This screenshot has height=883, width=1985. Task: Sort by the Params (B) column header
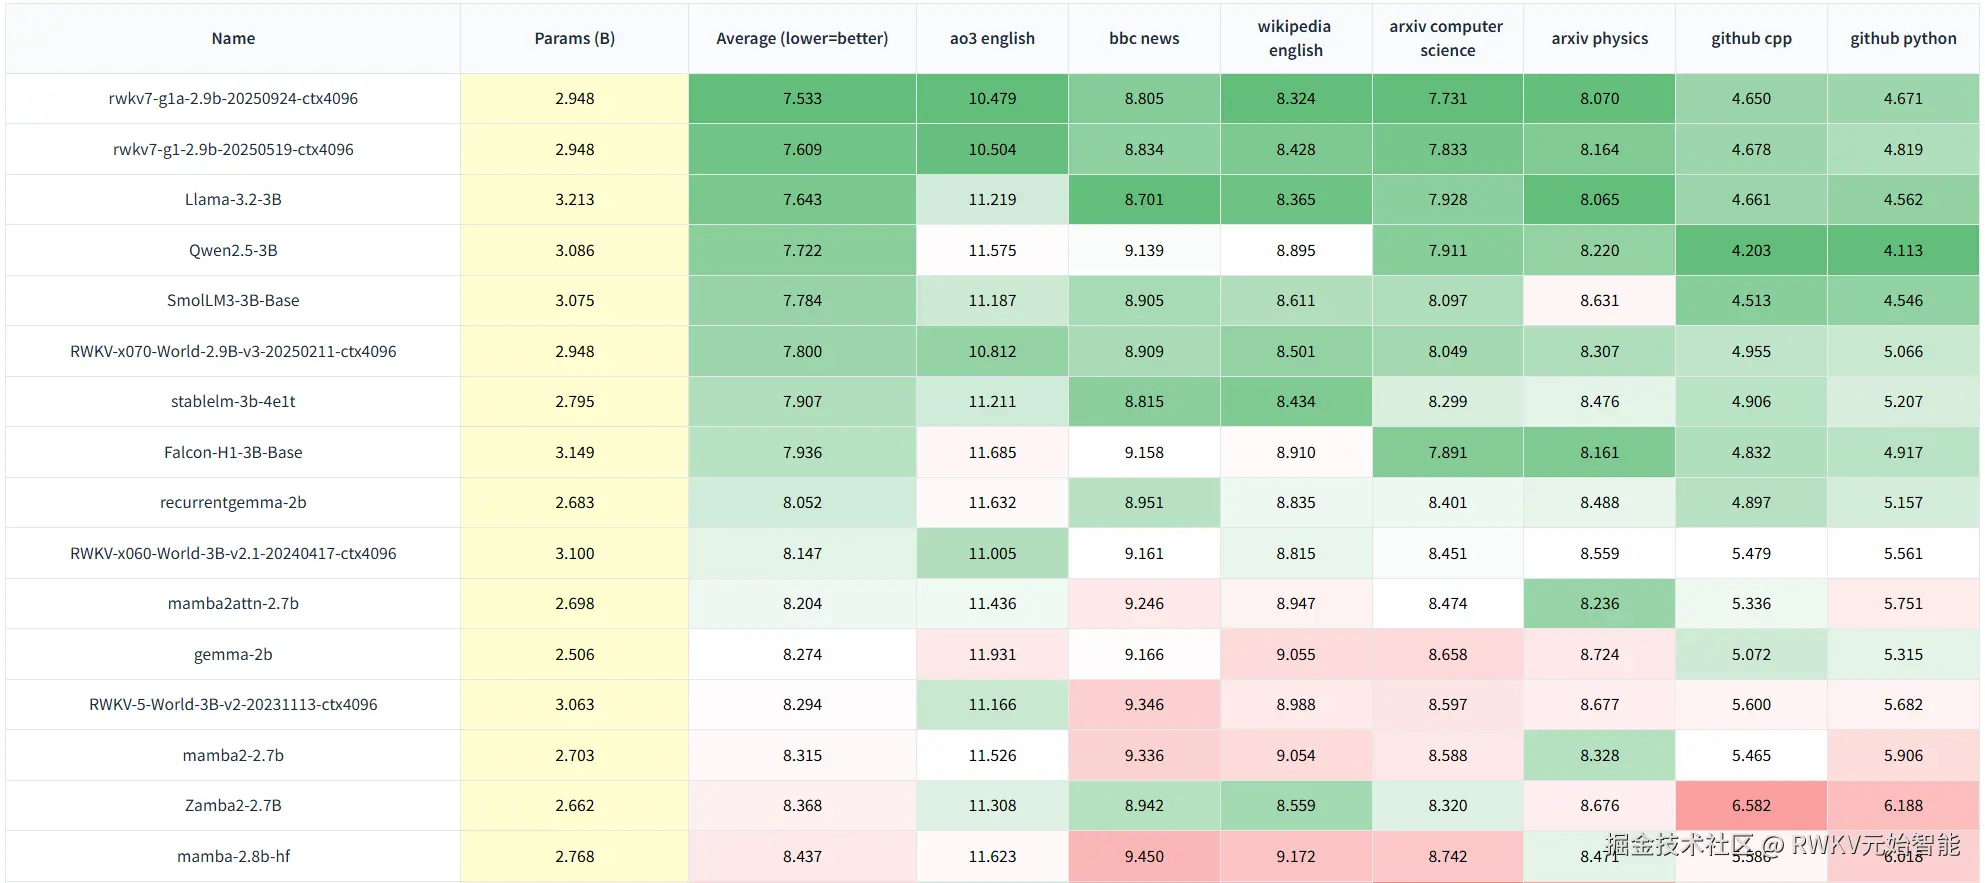[574, 39]
